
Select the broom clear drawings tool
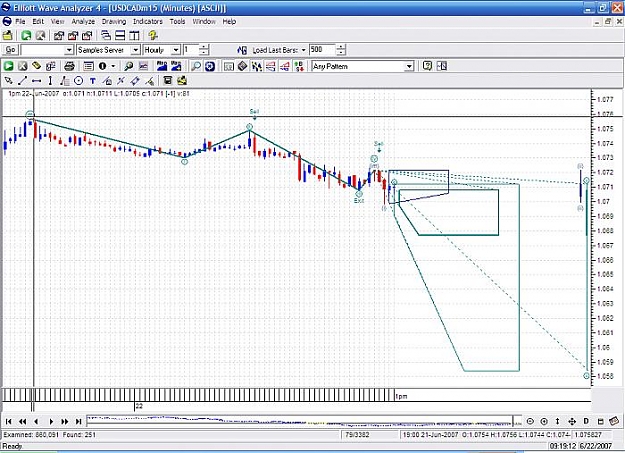[149, 81]
